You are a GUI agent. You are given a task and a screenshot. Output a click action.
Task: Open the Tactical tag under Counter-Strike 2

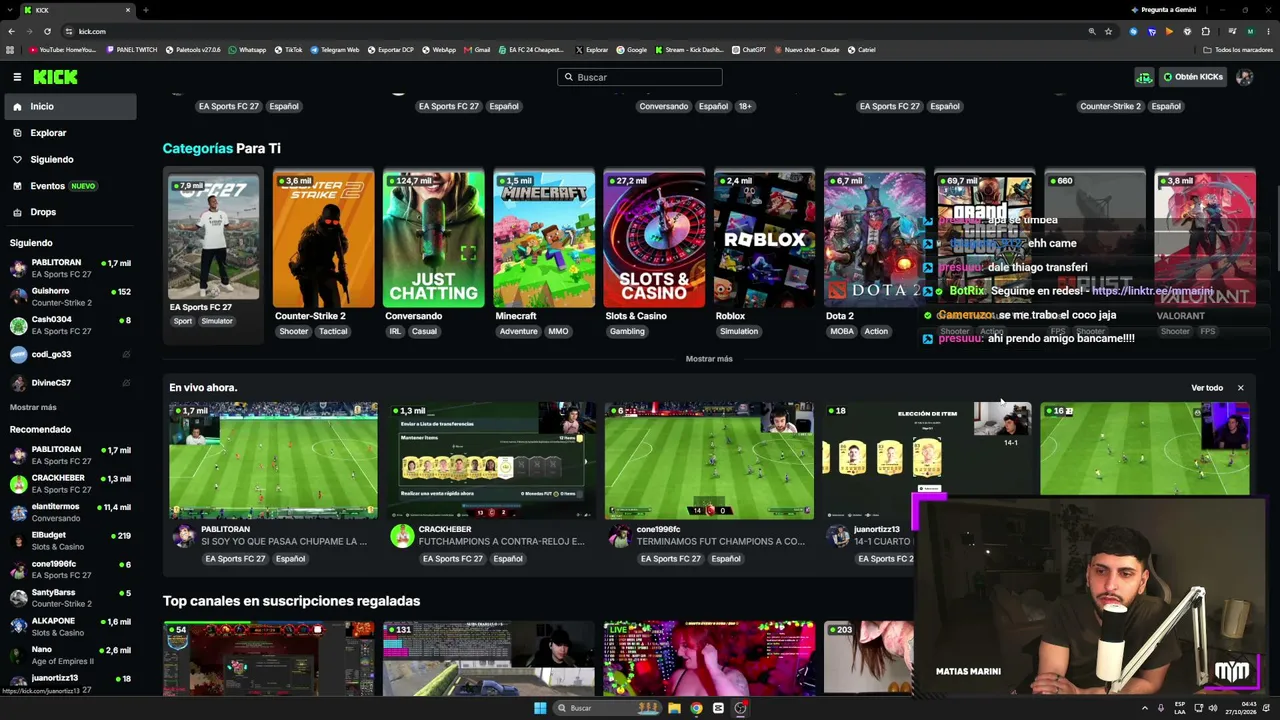(x=333, y=332)
